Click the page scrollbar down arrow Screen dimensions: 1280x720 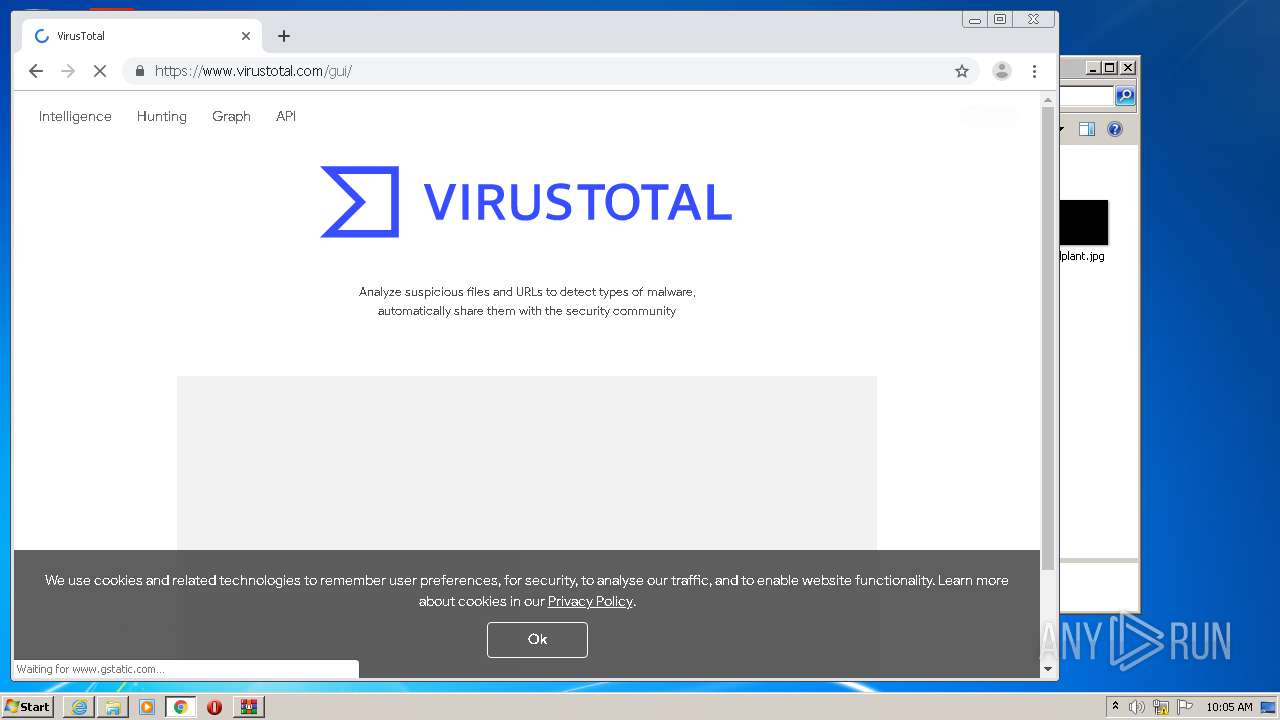(x=1048, y=669)
